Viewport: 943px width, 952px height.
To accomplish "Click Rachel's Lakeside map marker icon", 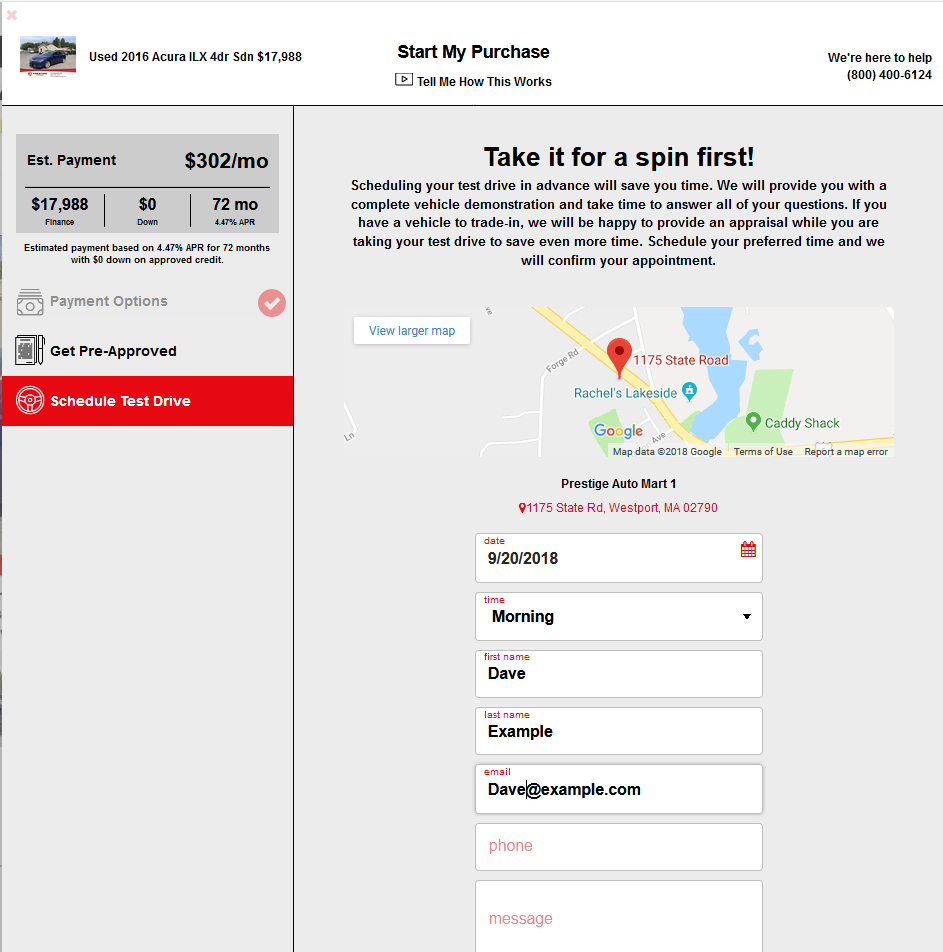I will [689, 392].
